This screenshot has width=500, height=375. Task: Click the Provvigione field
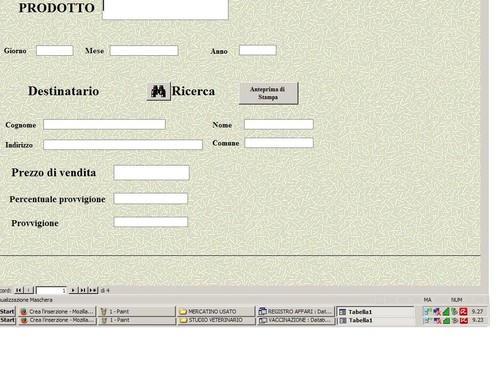pyautogui.click(x=151, y=222)
